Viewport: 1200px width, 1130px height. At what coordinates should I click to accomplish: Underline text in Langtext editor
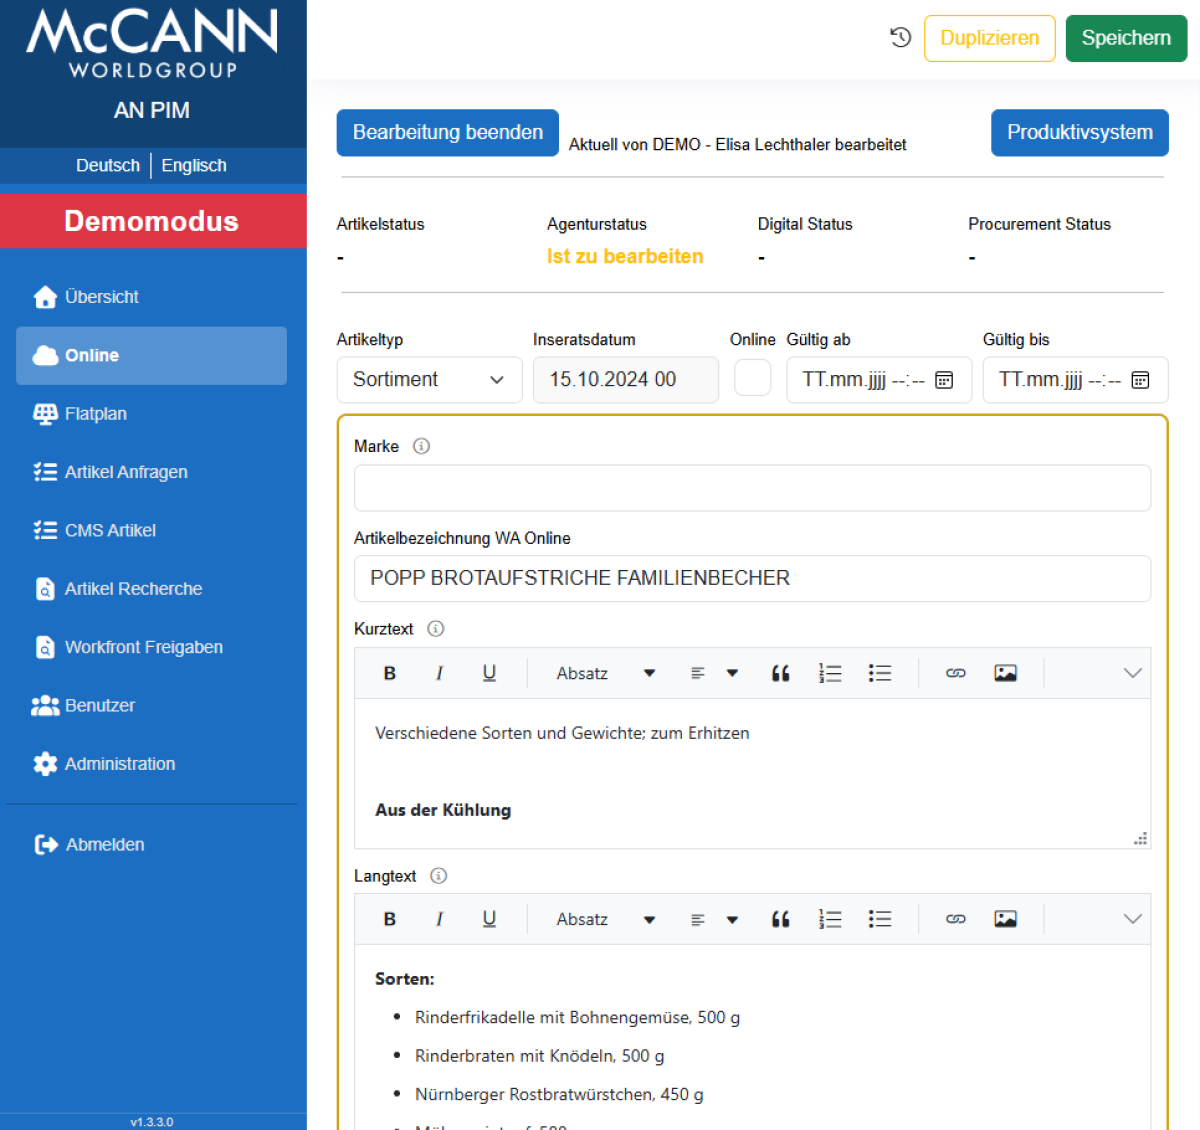click(489, 919)
